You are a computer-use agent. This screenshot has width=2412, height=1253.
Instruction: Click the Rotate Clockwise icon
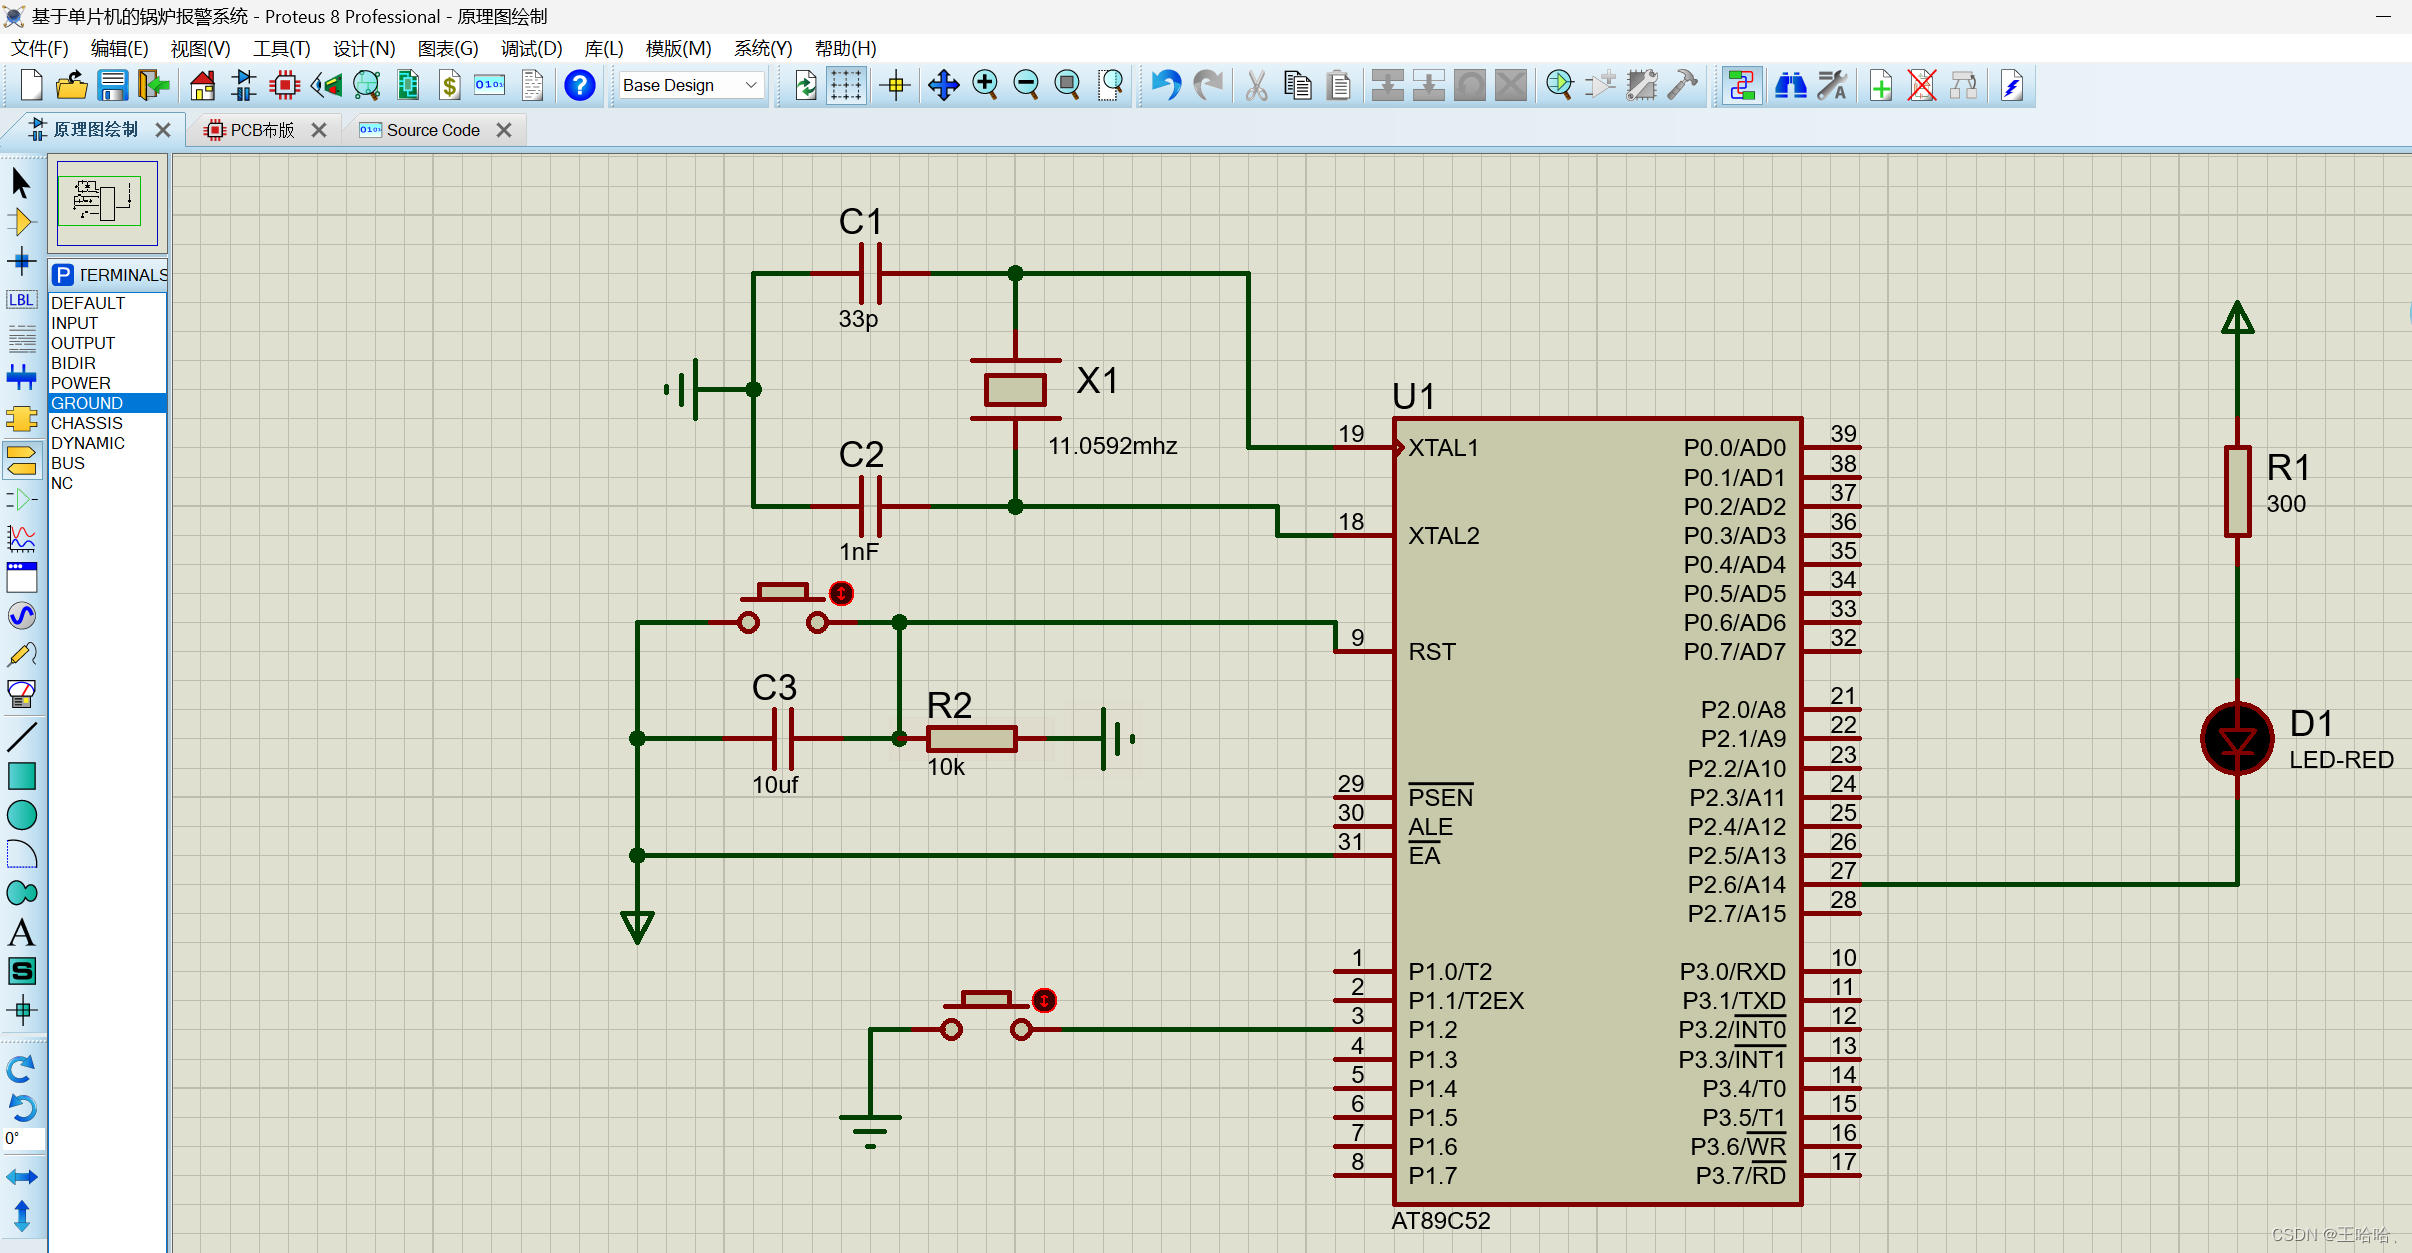tap(21, 1069)
